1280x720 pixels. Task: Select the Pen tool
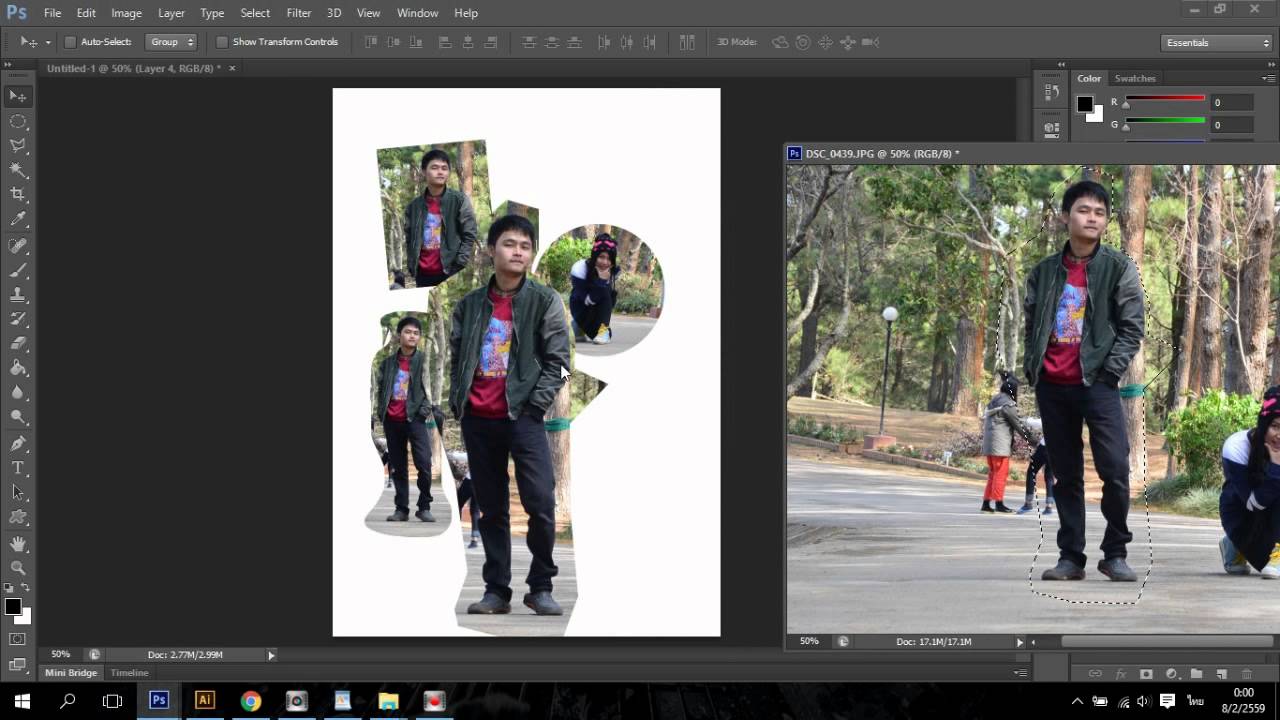pyautogui.click(x=18, y=444)
